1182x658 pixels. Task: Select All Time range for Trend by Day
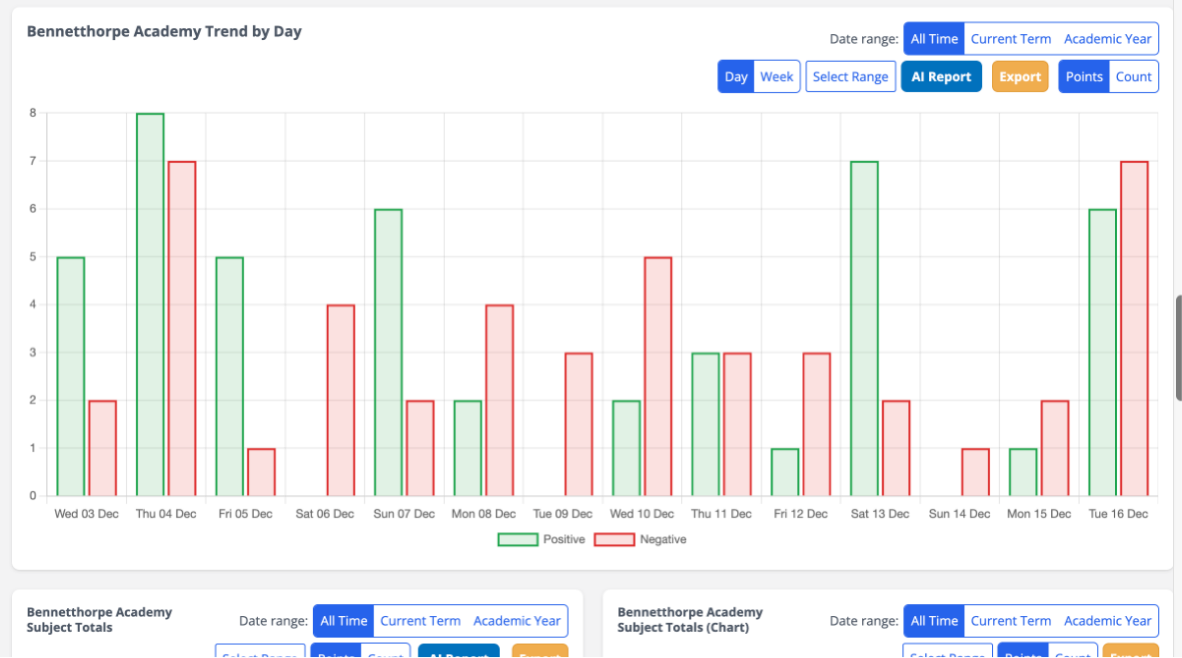(934, 38)
